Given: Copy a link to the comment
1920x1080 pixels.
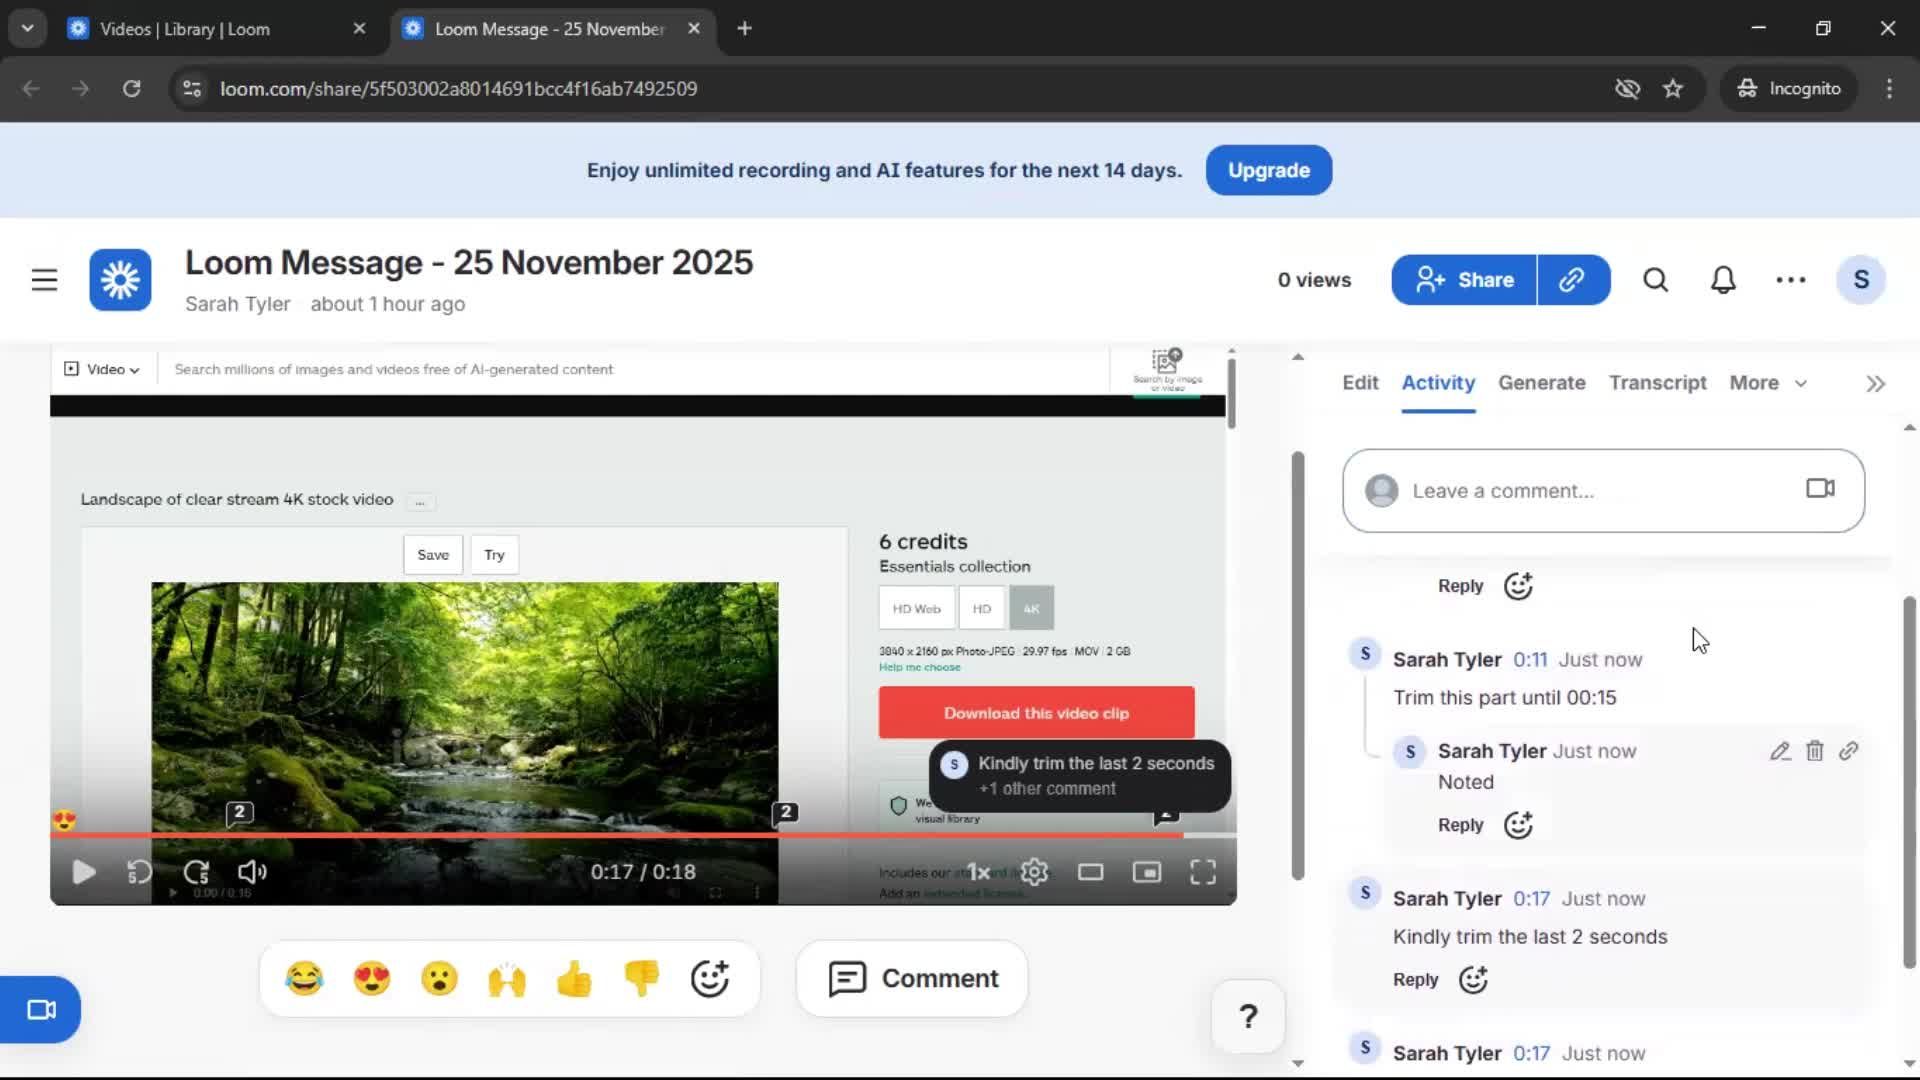Looking at the screenshot, I should 1849,751.
